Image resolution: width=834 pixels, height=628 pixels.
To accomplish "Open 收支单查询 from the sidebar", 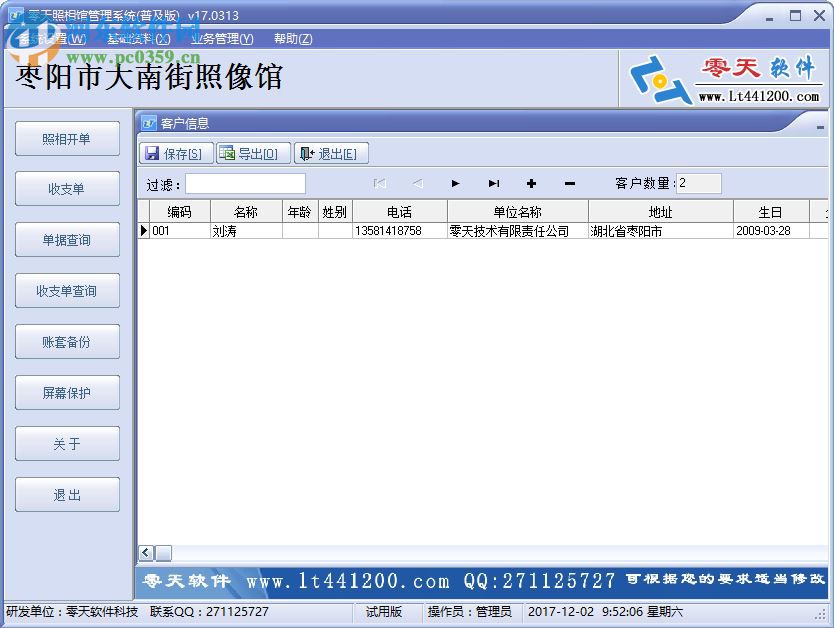I will (x=67, y=291).
